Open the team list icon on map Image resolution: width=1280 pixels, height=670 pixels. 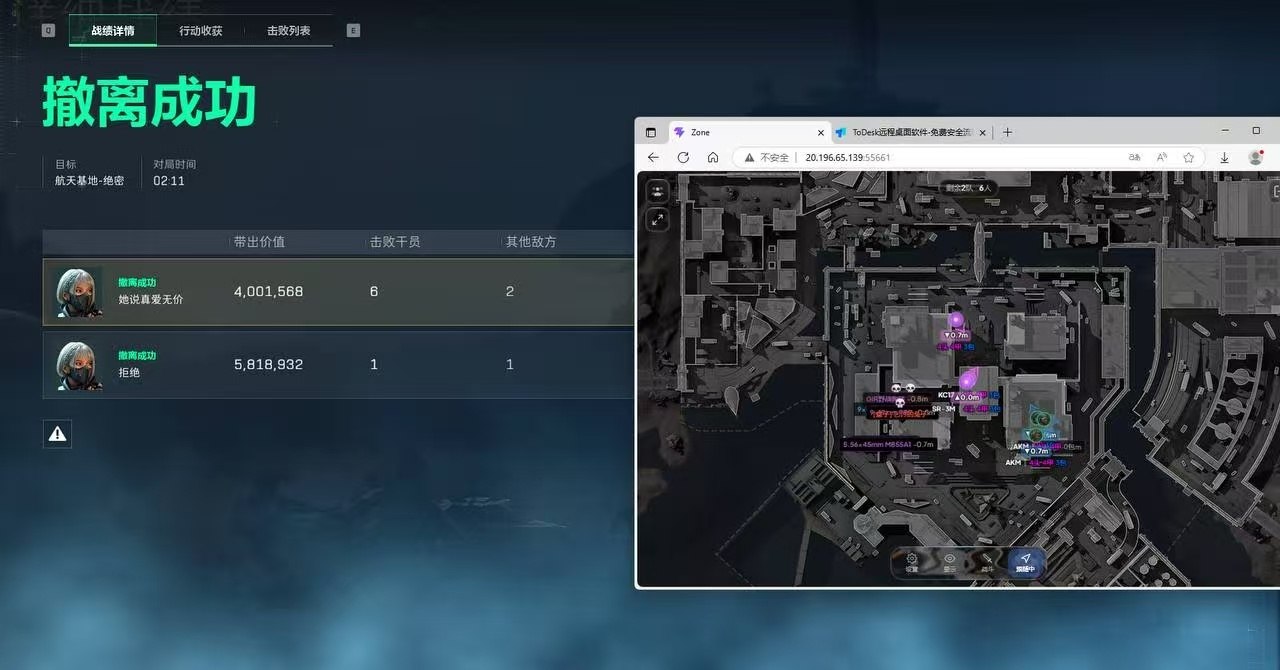[x=658, y=191]
